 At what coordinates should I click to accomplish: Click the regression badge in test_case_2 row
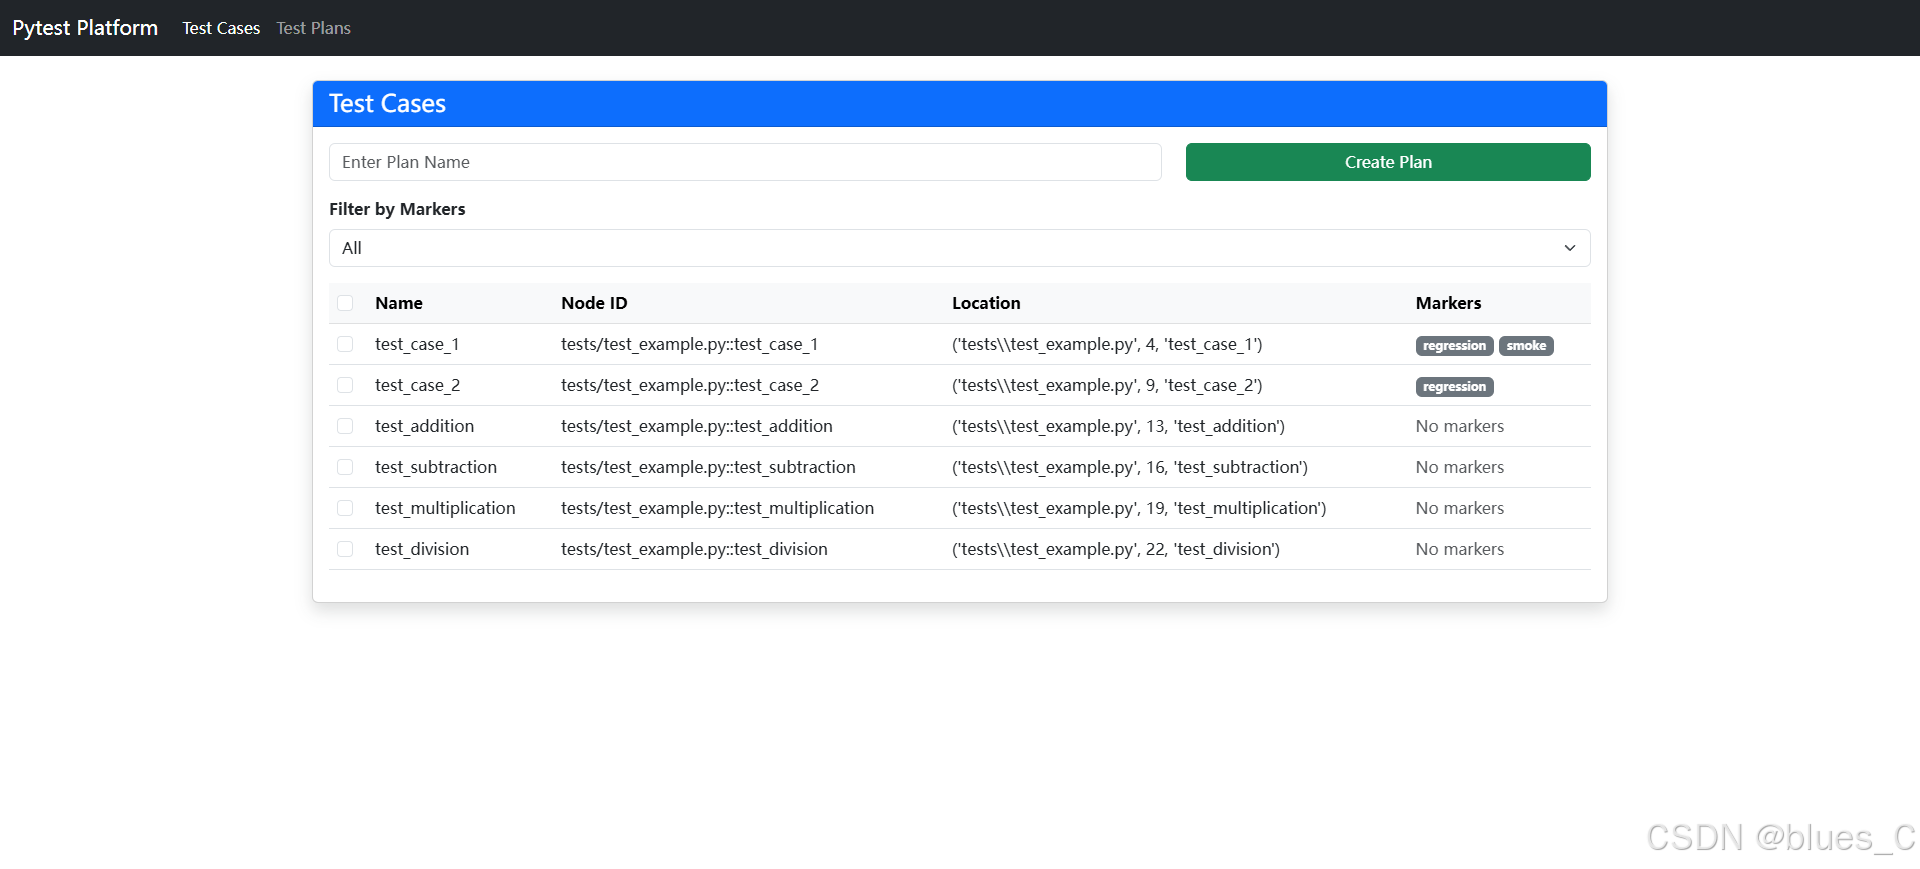(1454, 387)
